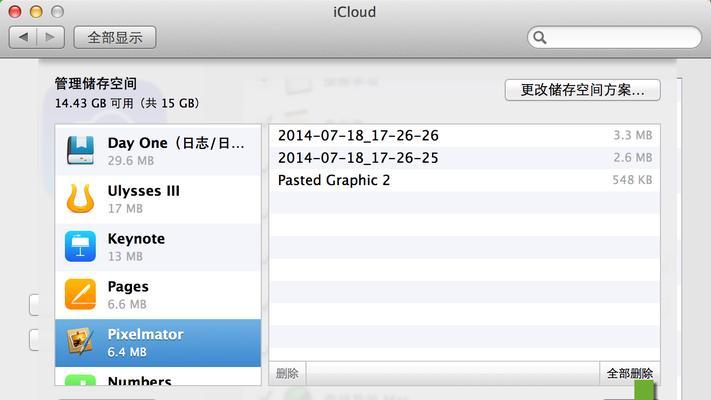Select Keynote row label
This screenshot has height=400, width=711.
(136, 239)
